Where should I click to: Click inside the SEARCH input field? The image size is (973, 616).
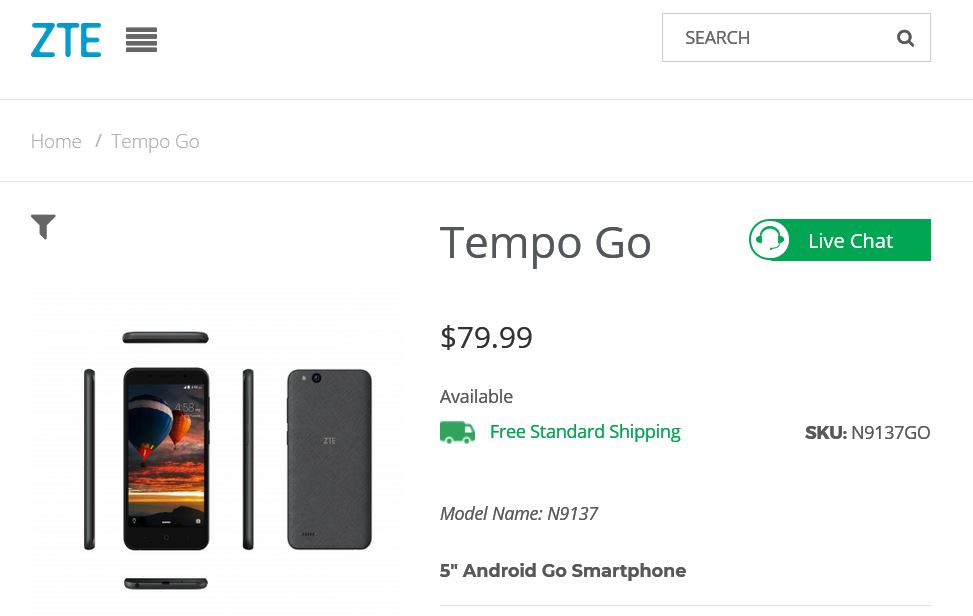pos(780,38)
